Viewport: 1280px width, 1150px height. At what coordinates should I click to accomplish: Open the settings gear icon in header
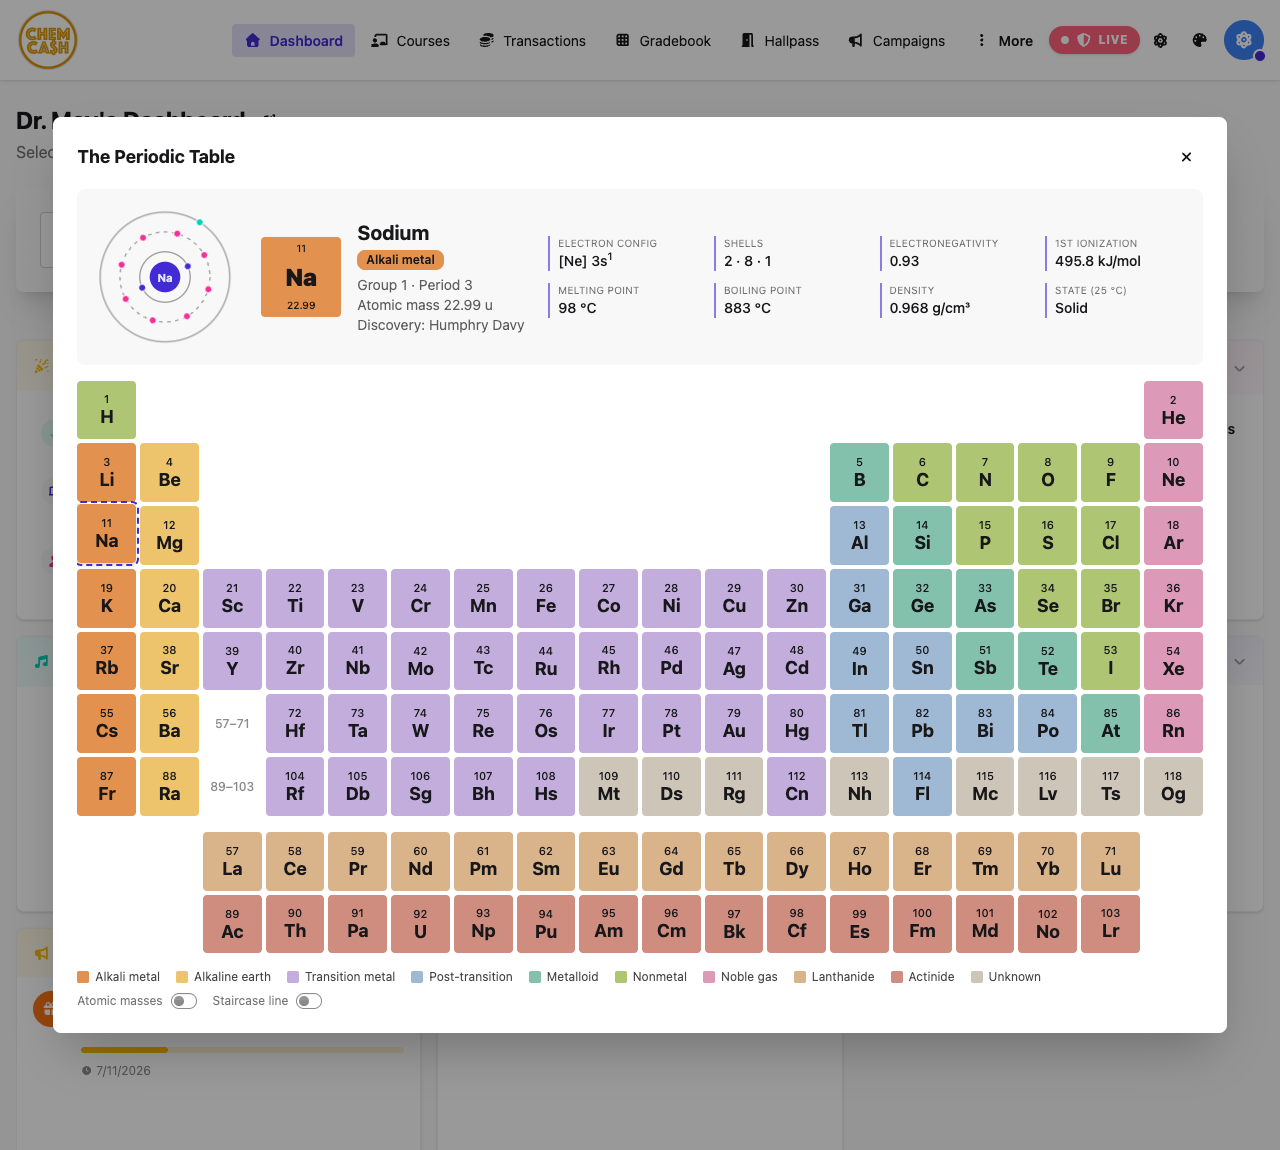coord(1161,41)
